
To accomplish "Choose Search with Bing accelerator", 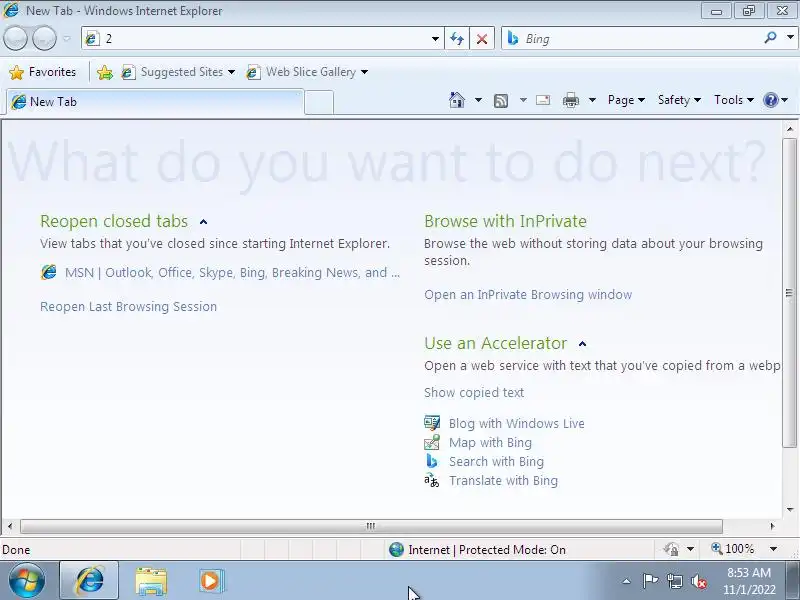I will [496, 462].
